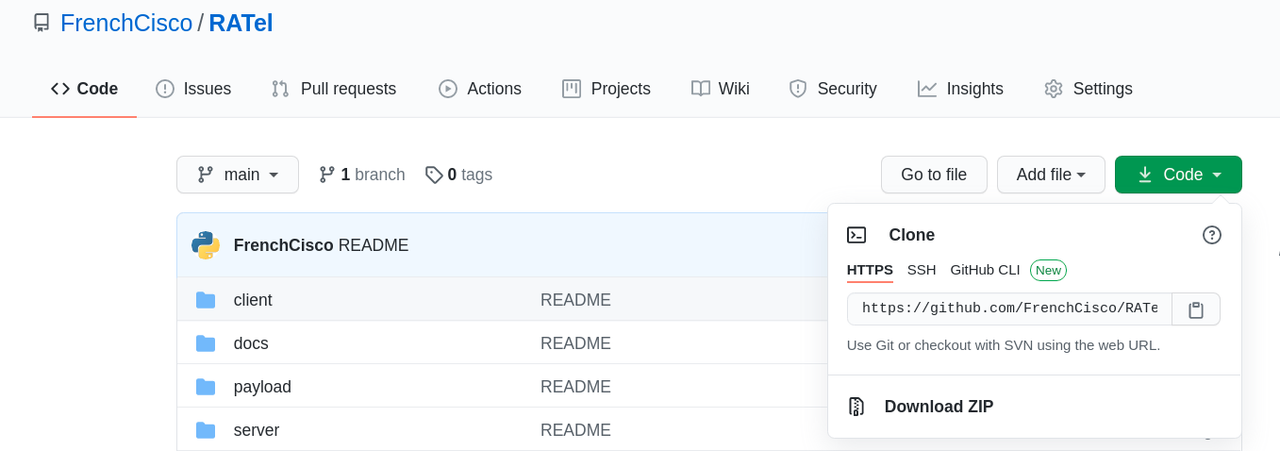Image resolution: width=1280 pixels, height=451 pixels.
Task: Click the Settings gear icon
Action: tap(1053, 89)
